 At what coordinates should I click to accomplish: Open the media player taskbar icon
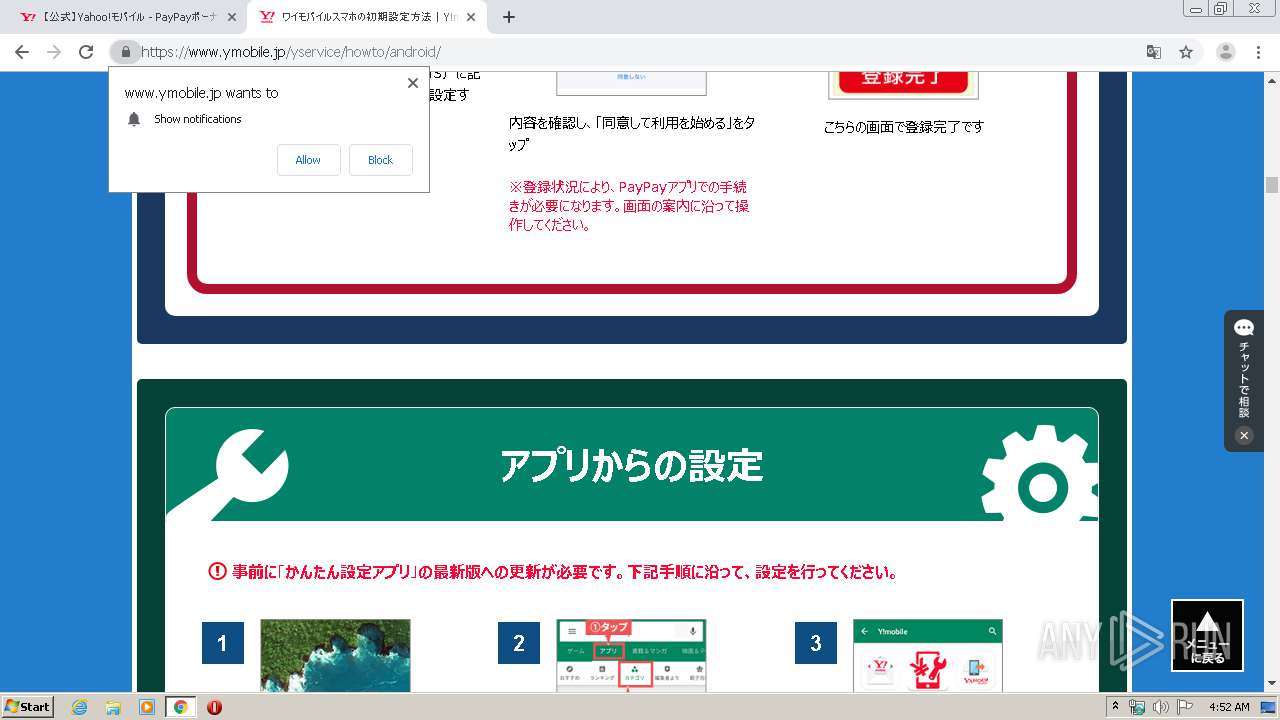point(147,707)
